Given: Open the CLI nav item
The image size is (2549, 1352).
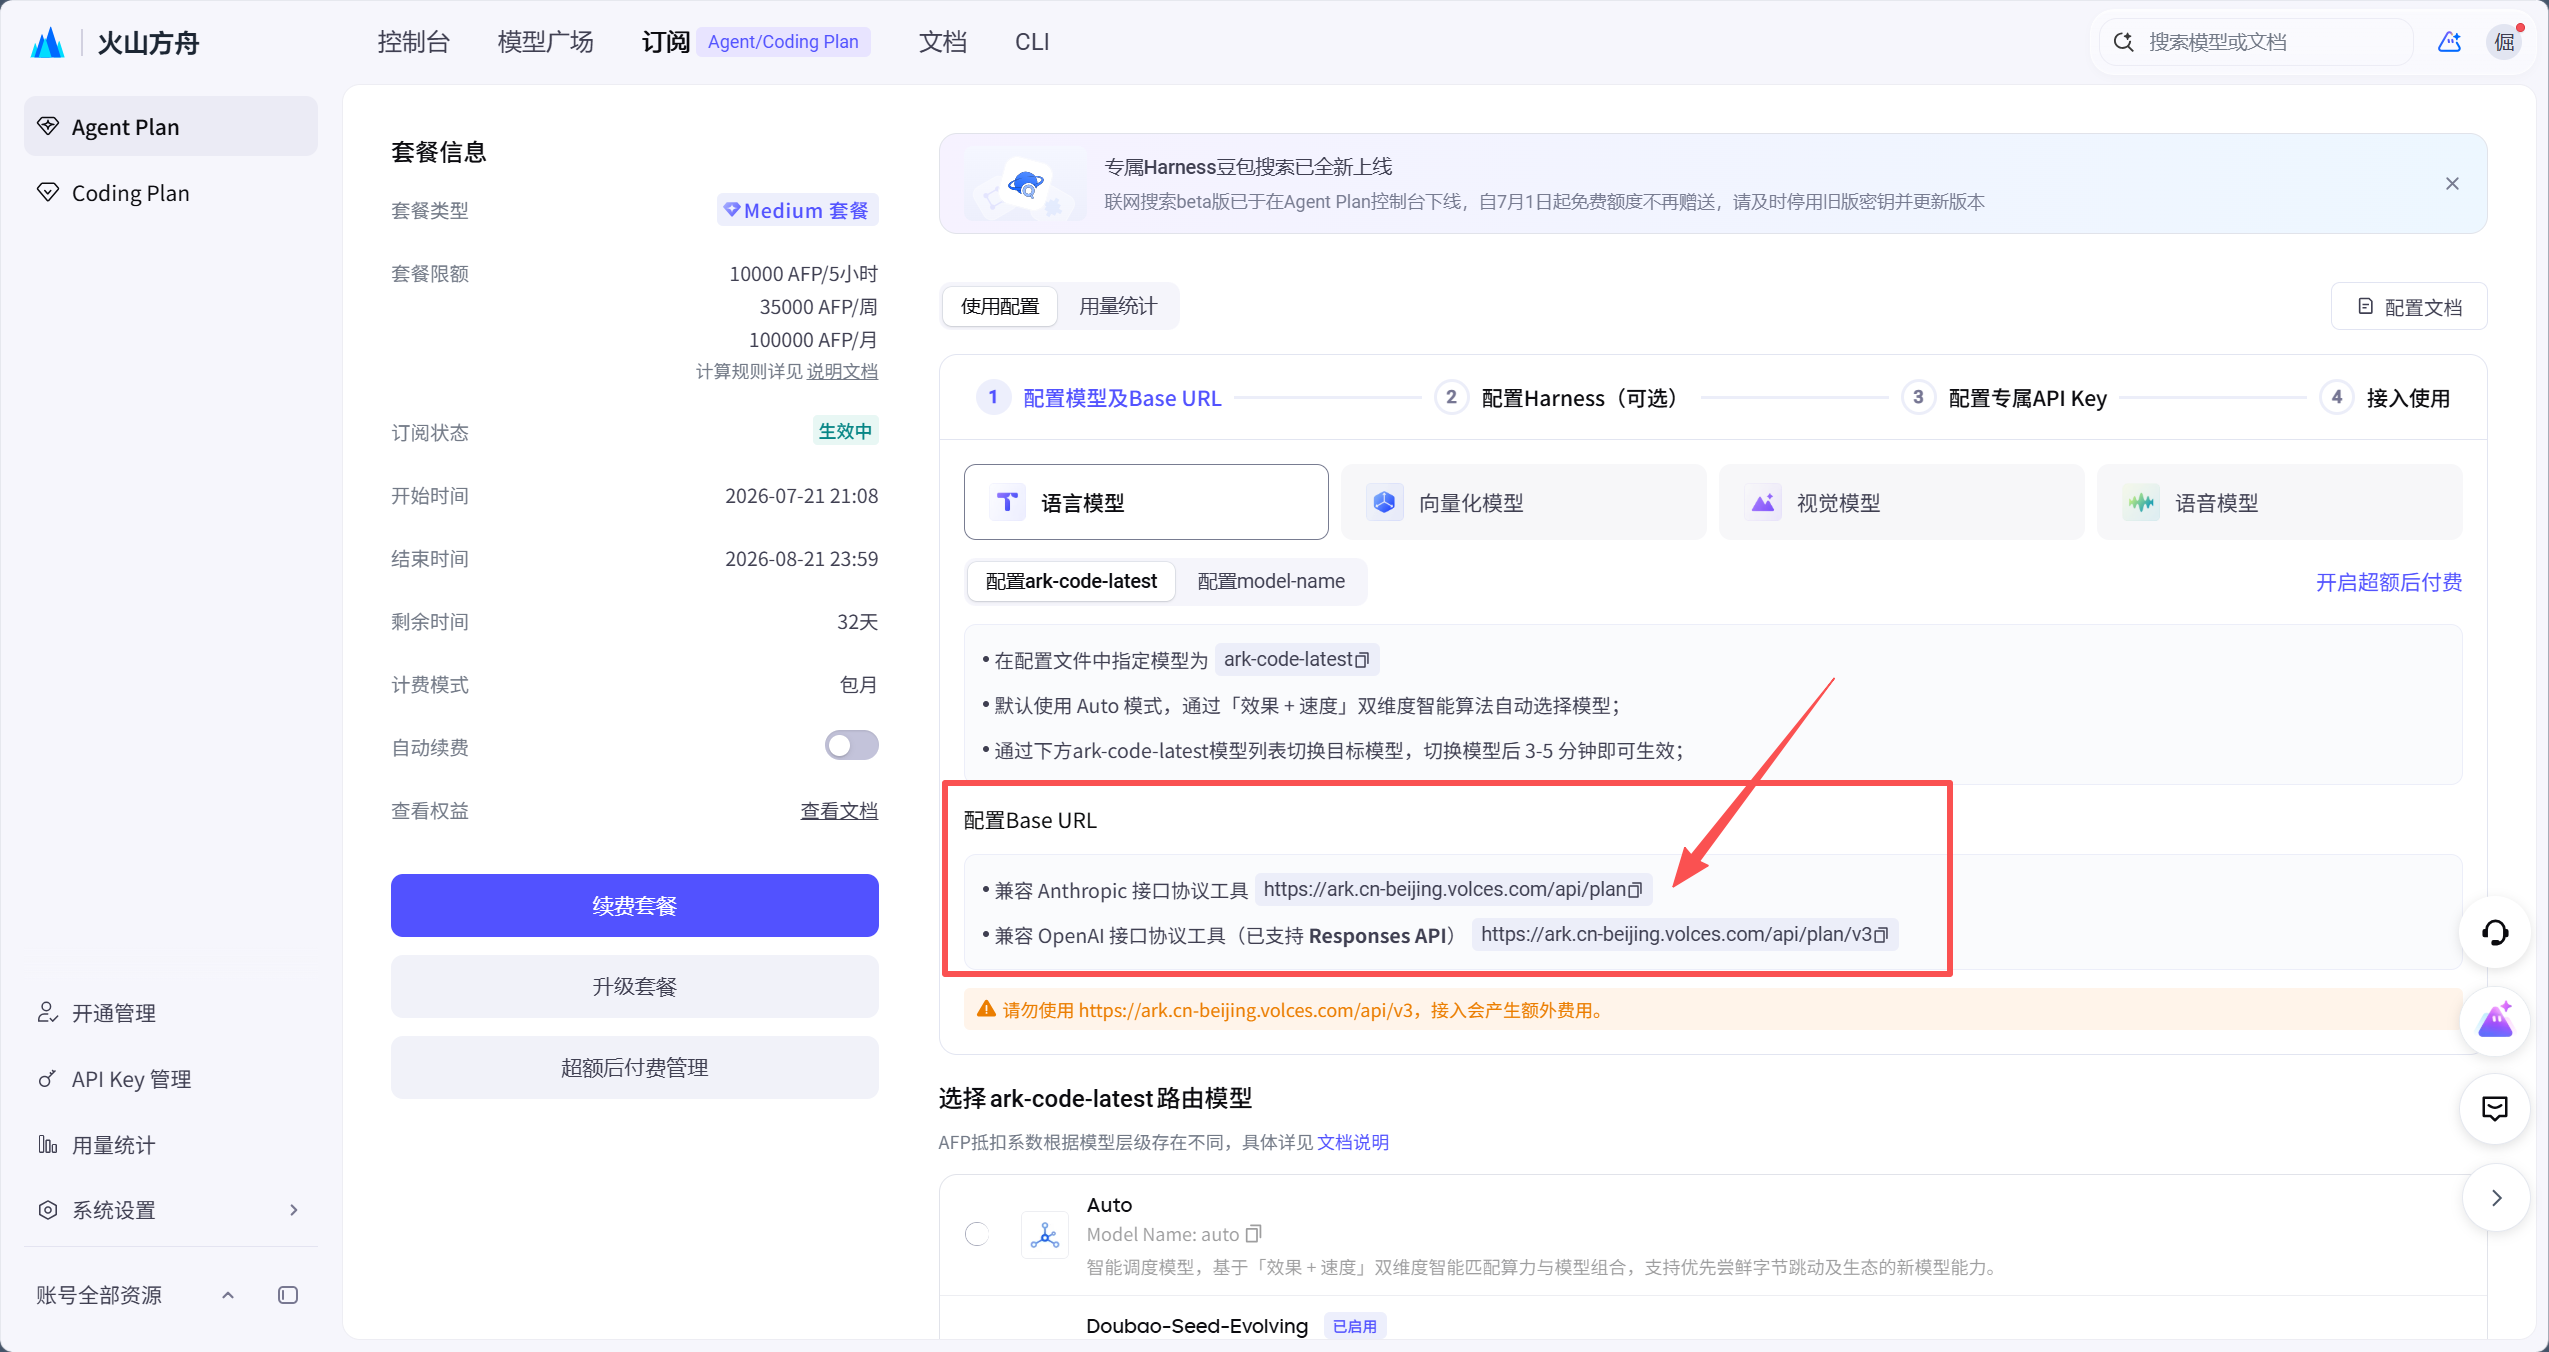Looking at the screenshot, I should (x=1032, y=42).
